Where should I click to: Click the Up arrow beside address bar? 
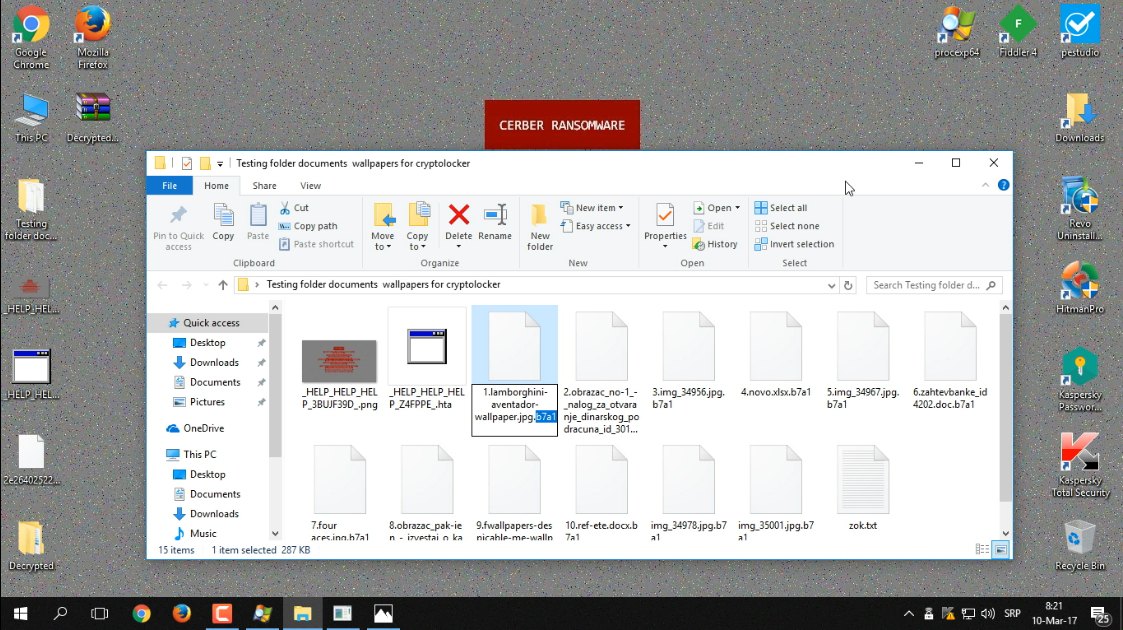coord(223,285)
